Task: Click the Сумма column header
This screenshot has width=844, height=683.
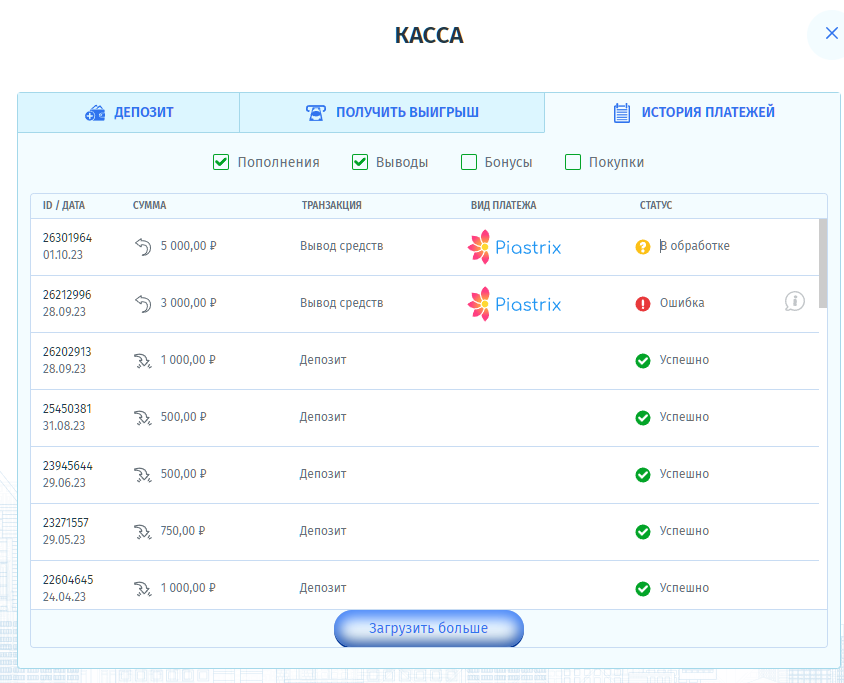Action: tap(149, 206)
